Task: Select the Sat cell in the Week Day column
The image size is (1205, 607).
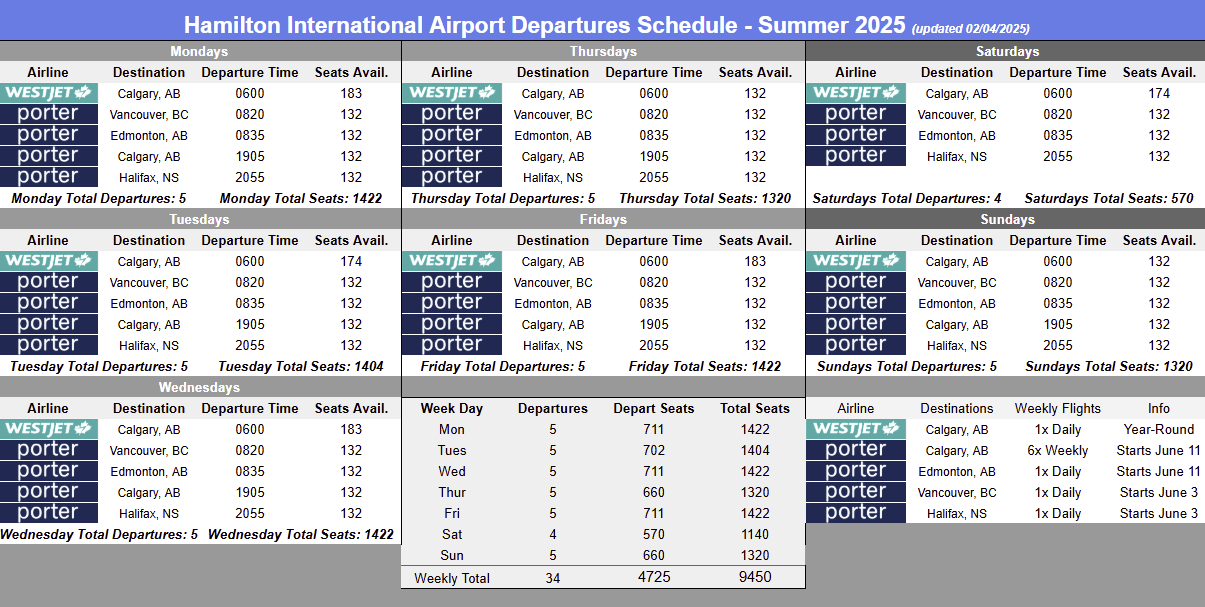Action: 452,534
